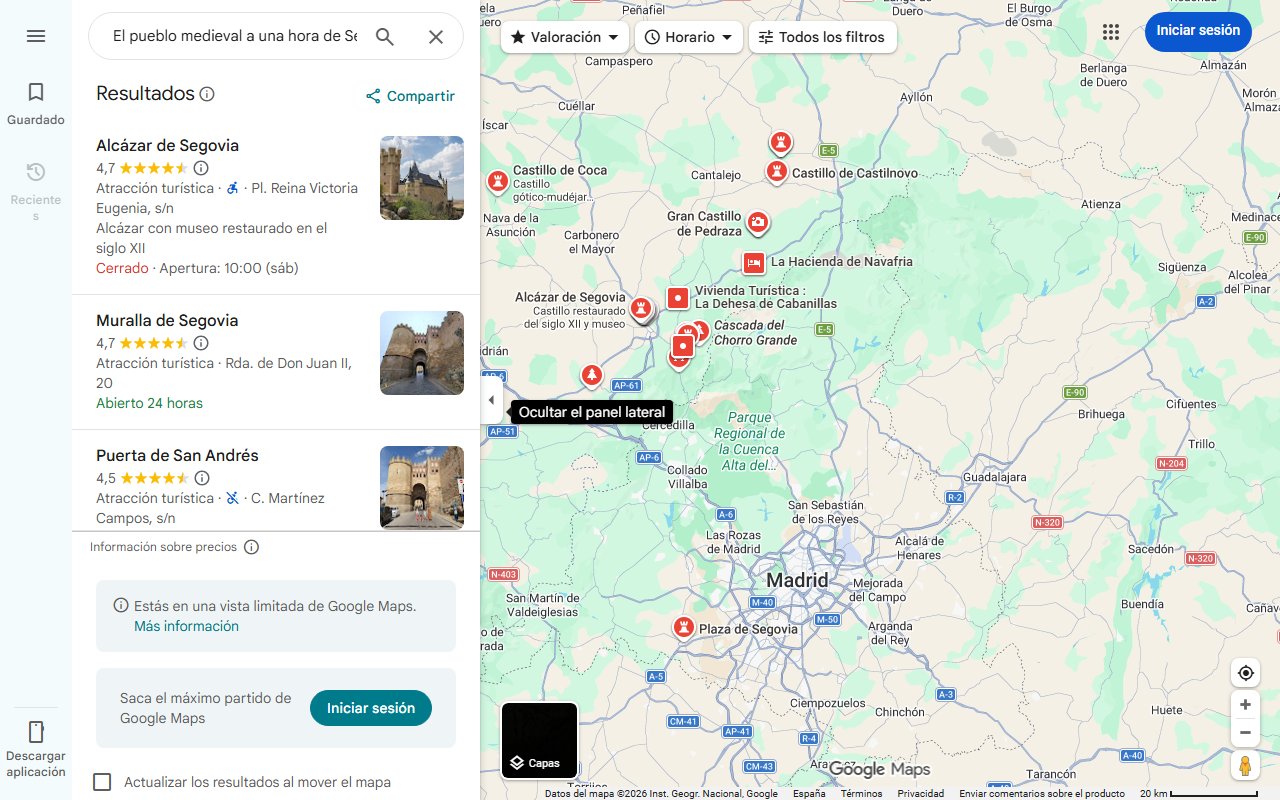
Task: Select the Street View Pegman
Action: 1245,766
